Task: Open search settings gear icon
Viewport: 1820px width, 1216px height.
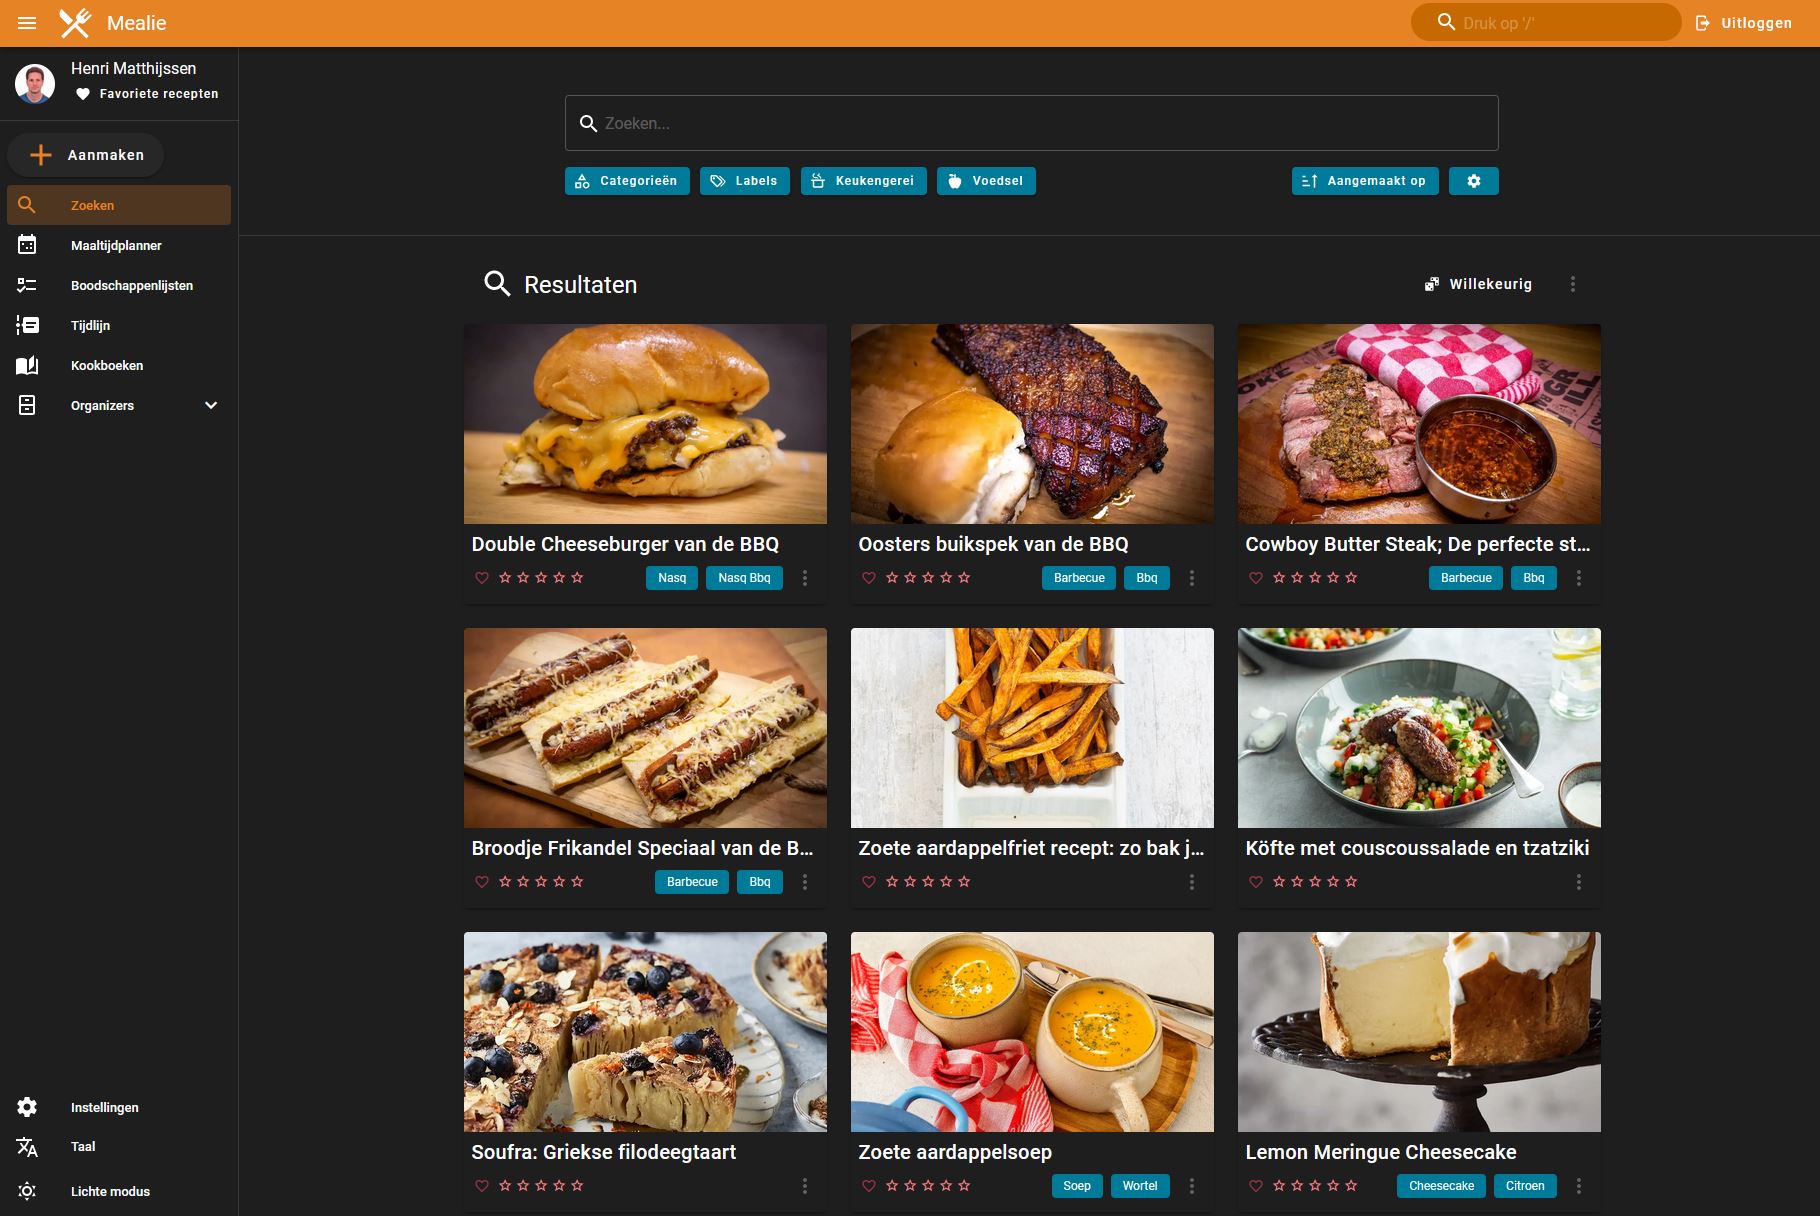Action: (x=1473, y=181)
